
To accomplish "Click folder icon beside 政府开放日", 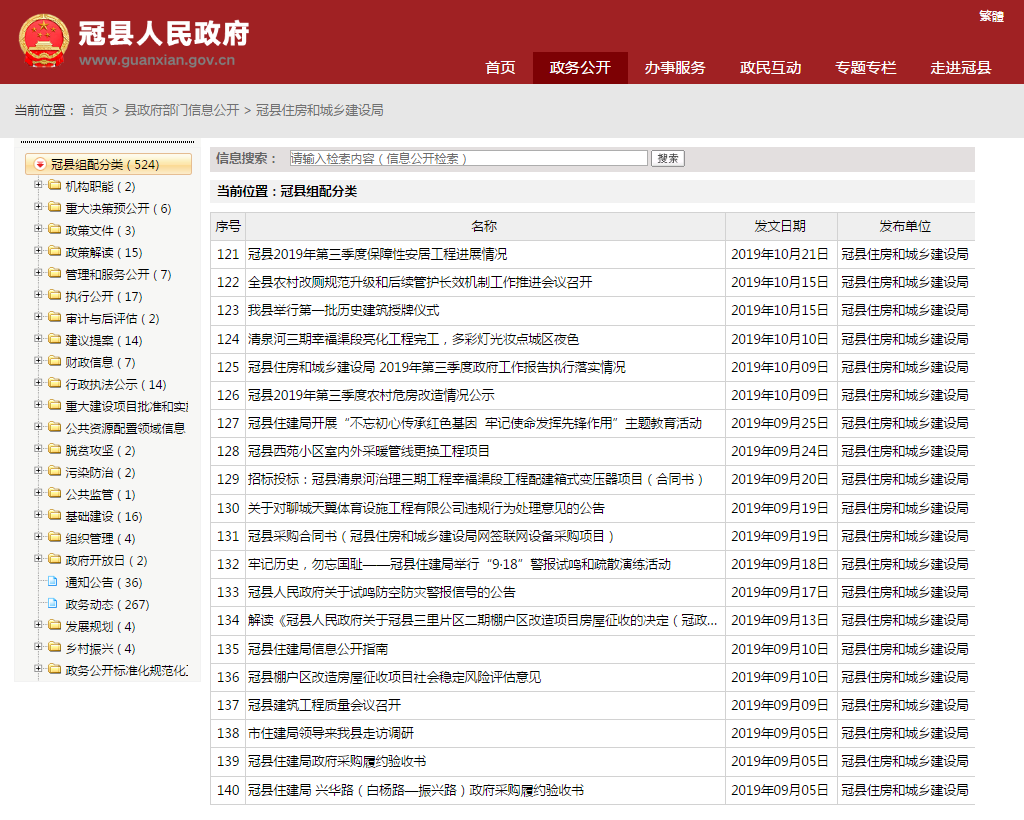I will click(x=55, y=560).
